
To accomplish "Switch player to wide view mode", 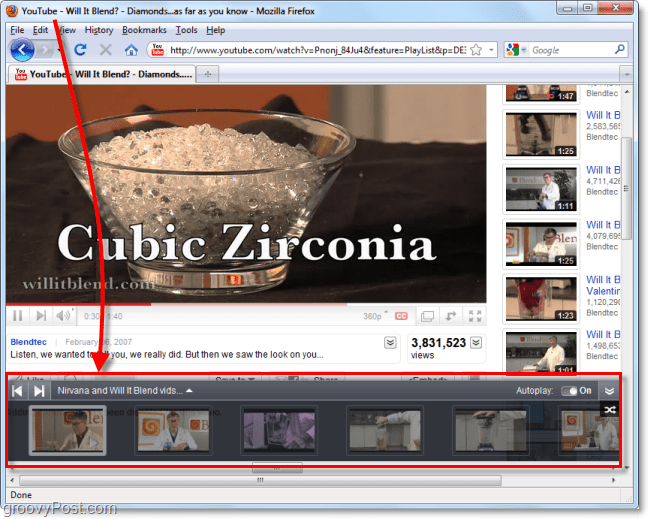I will 428,317.
